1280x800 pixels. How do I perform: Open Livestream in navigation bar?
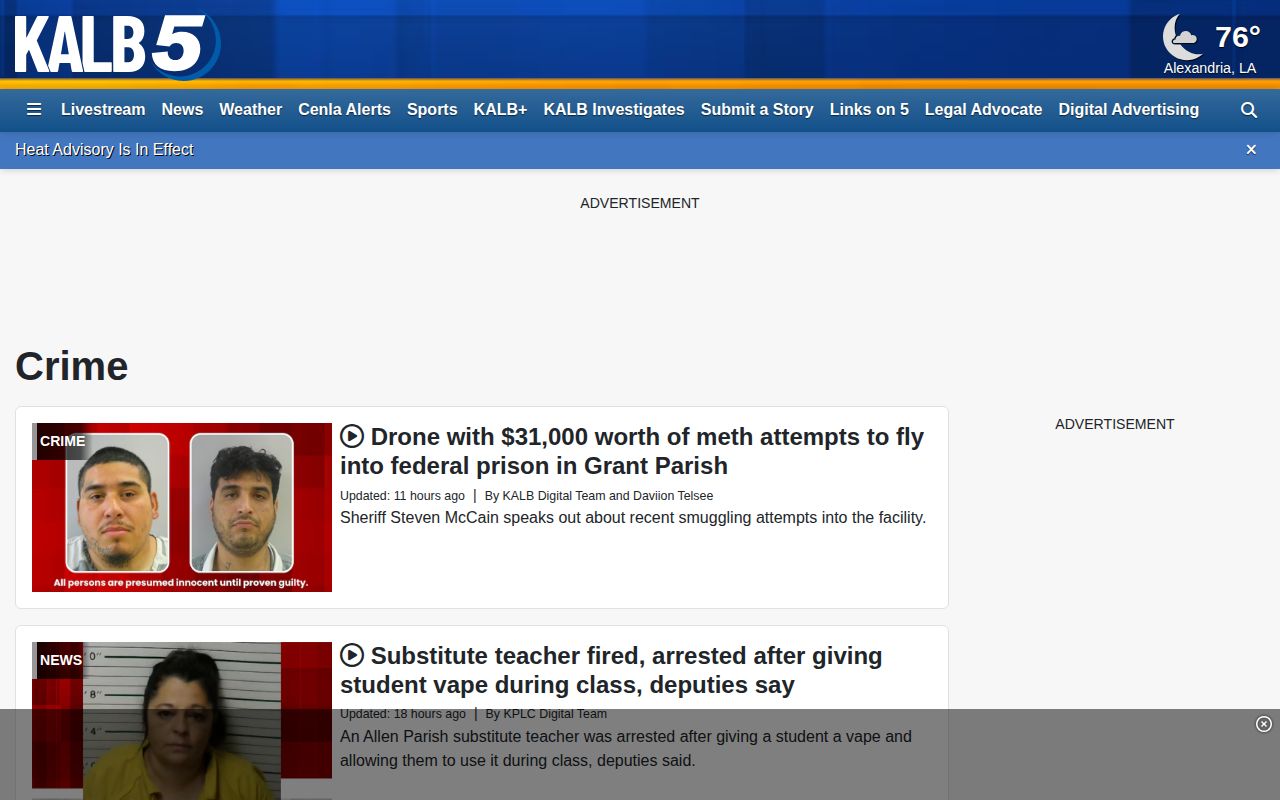pyautogui.click(x=103, y=110)
